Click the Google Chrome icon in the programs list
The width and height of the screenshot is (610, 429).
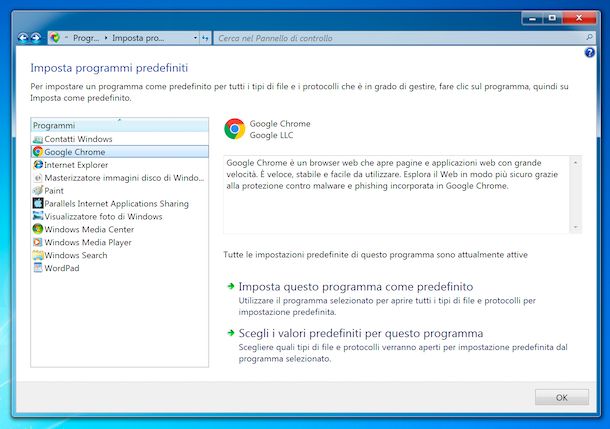click(x=38, y=152)
